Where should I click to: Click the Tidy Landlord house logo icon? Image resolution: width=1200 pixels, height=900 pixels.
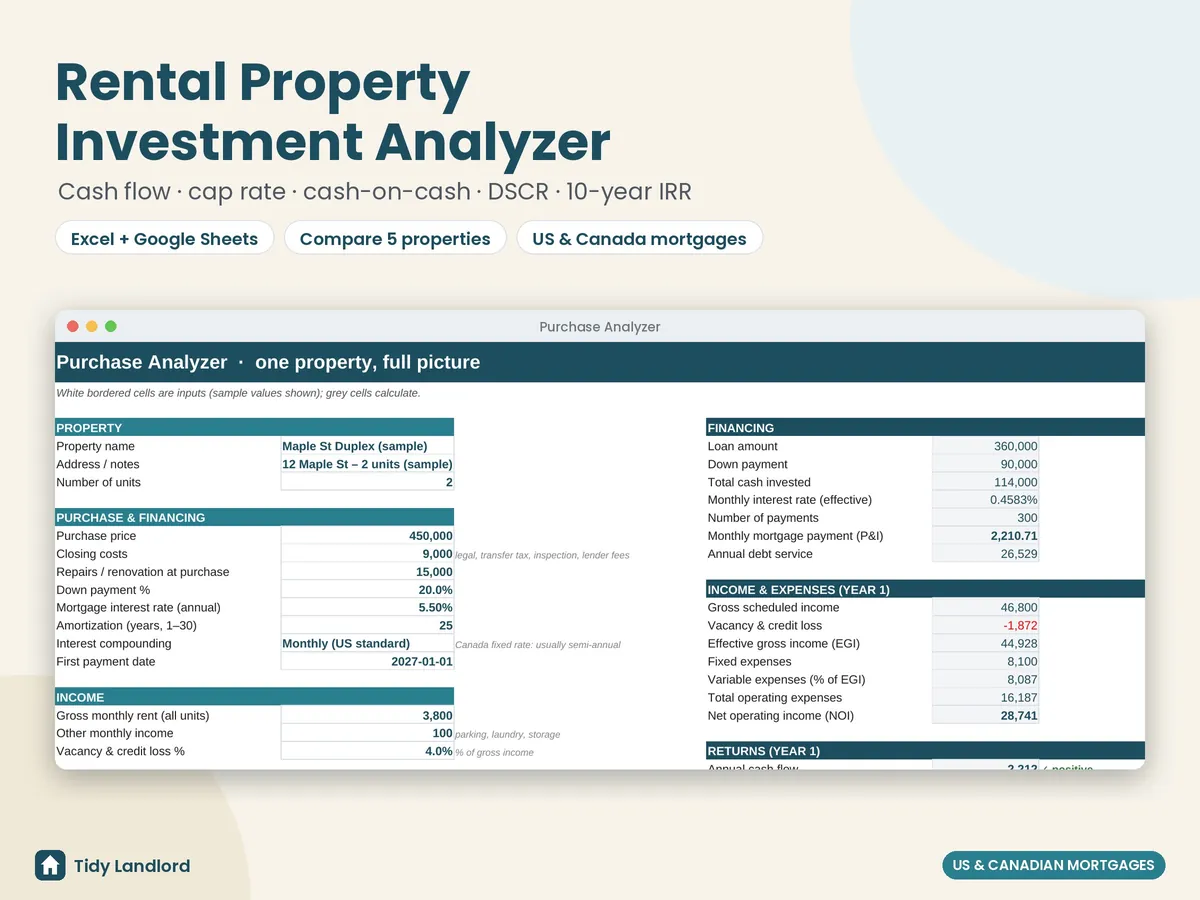[x=50, y=865]
